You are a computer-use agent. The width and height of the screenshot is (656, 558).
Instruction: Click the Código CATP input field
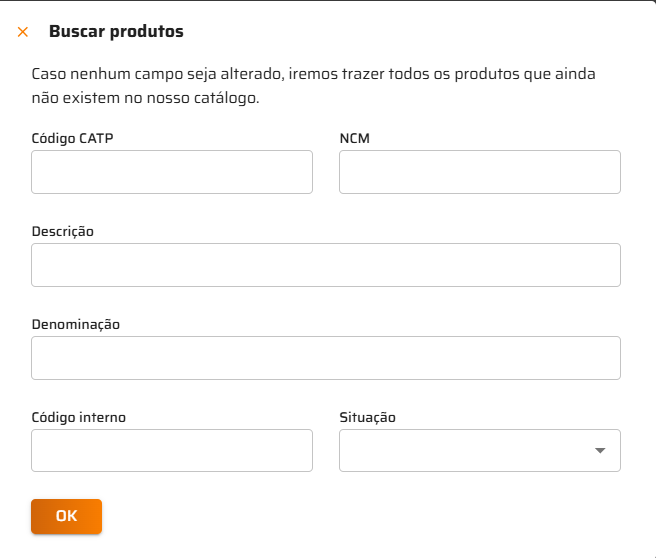172,172
